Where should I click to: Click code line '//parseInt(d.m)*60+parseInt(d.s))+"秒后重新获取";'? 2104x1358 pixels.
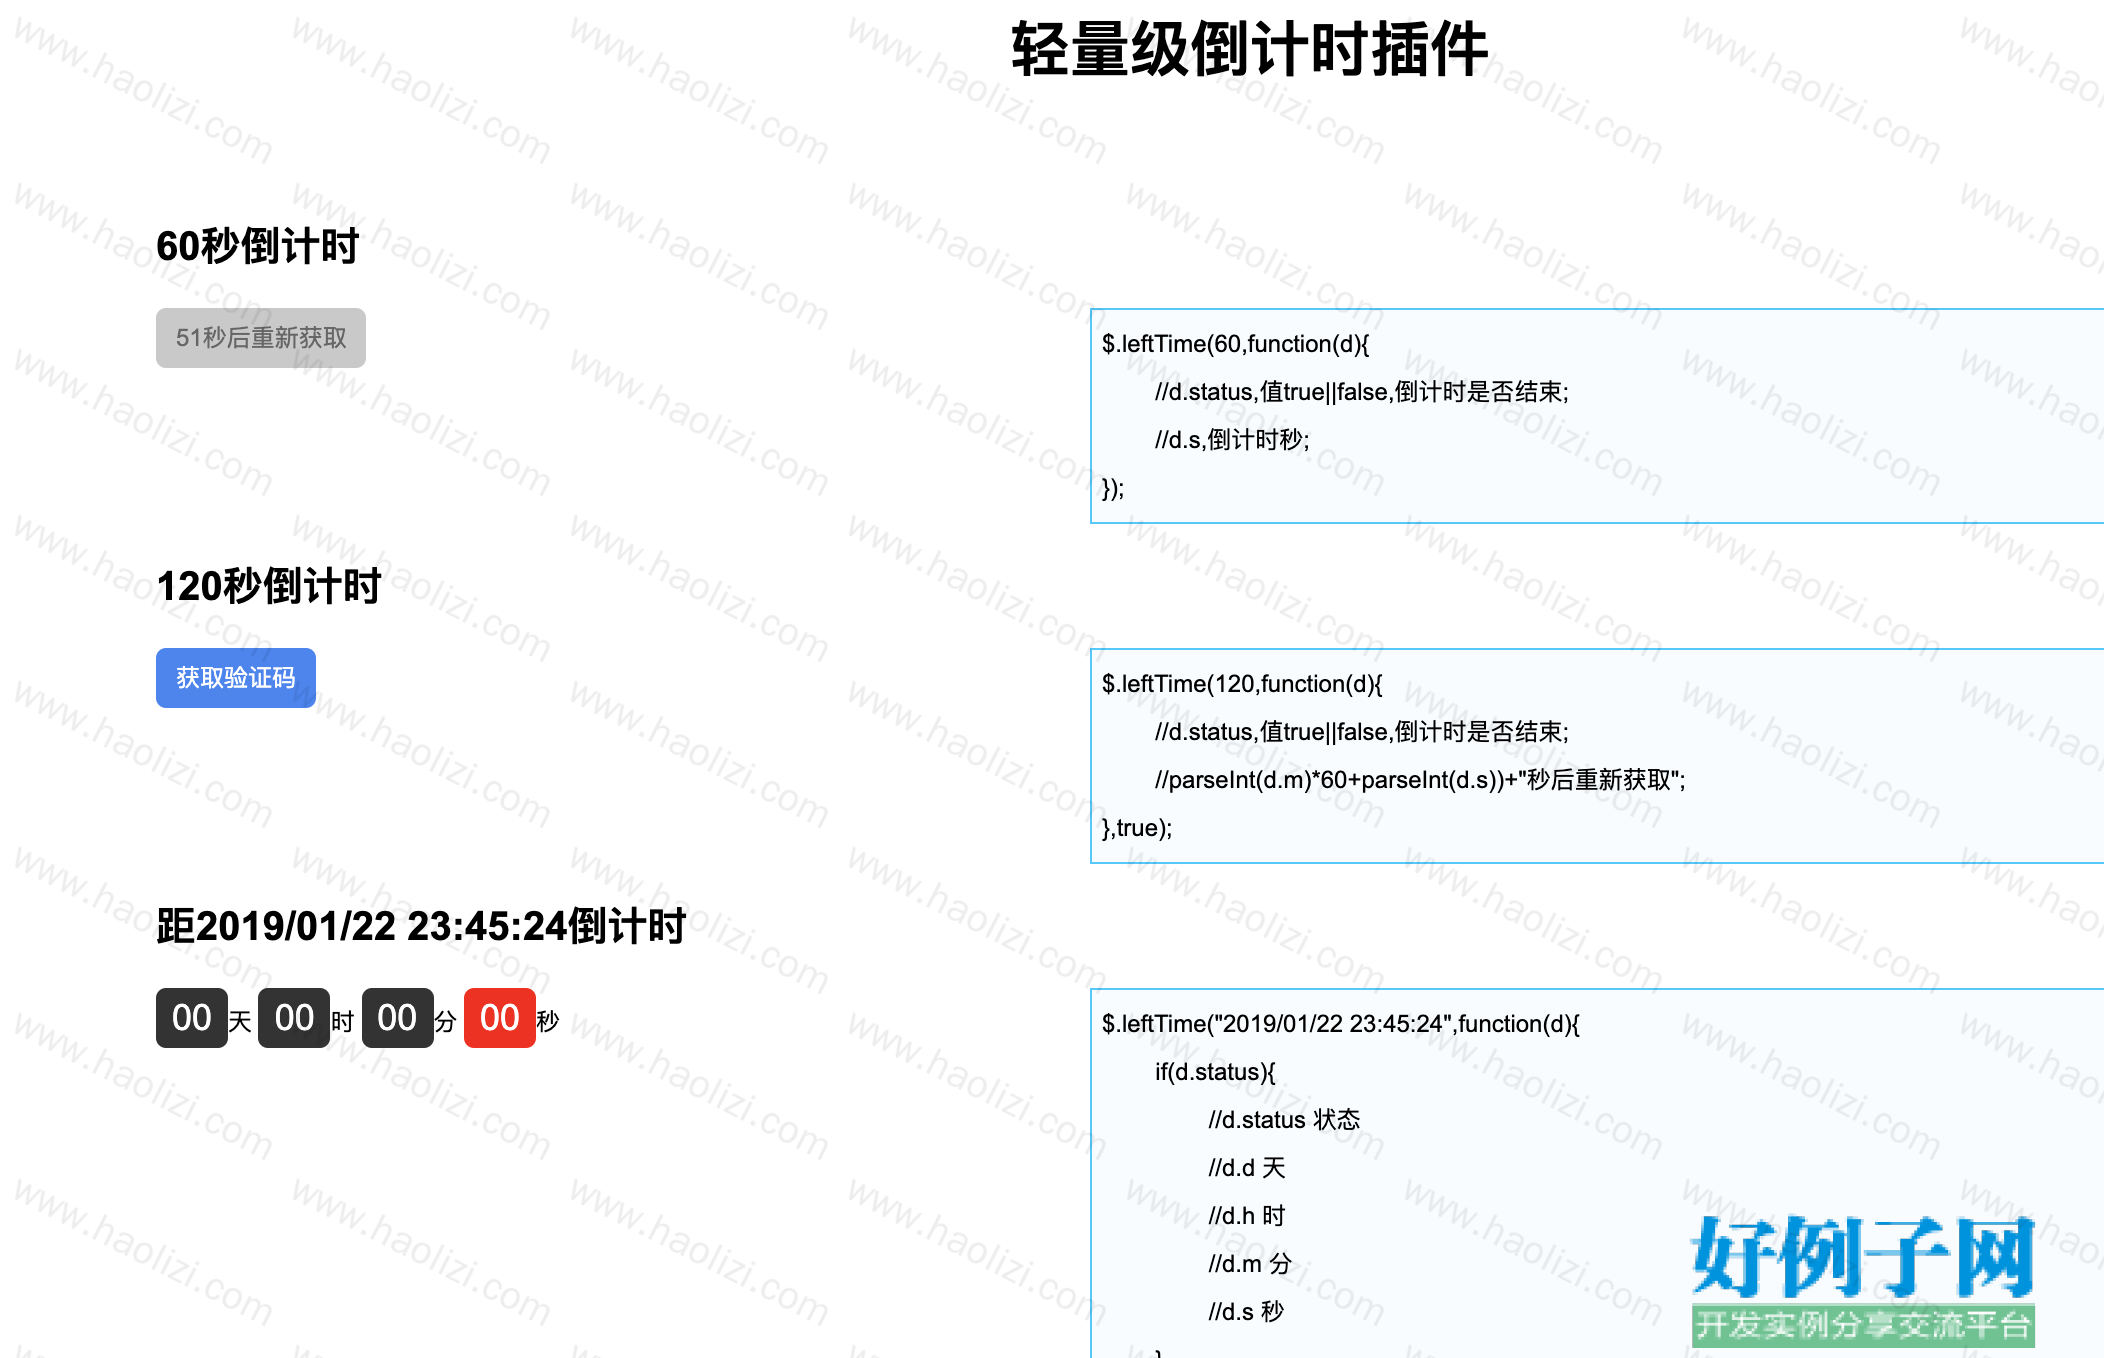1420,780
